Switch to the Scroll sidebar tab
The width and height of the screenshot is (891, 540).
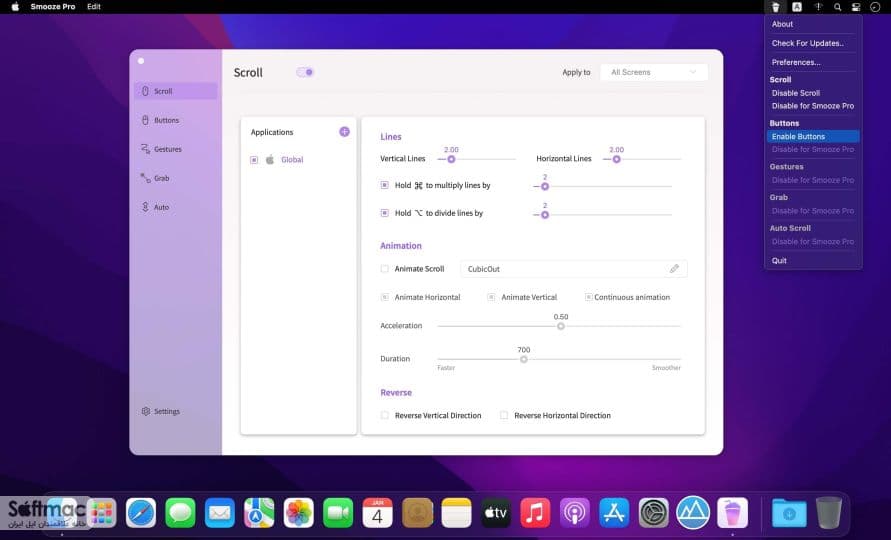tap(176, 91)
